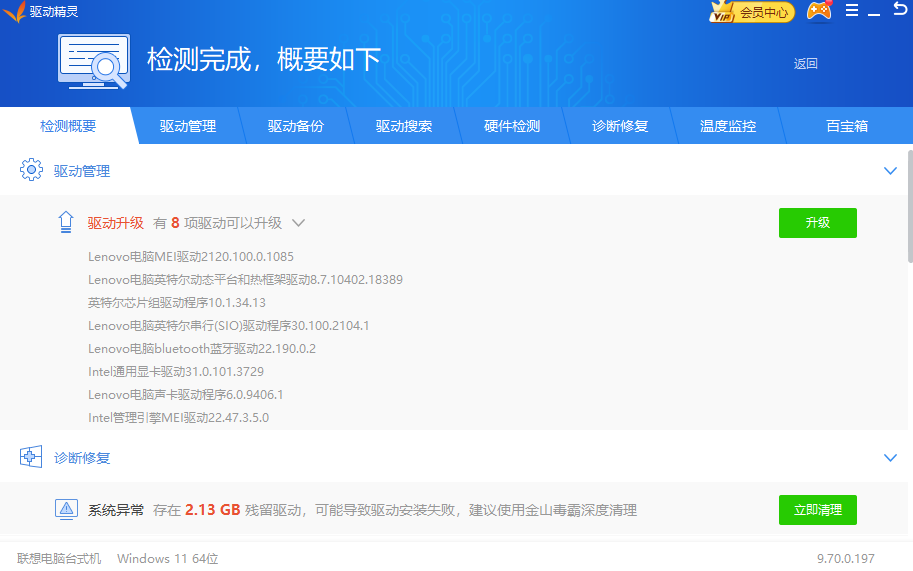Image resolution: width=913 pixels, height=571 pixels.
Task: Click the 诊断修复 medical kit icon
Action: pos(31,457)
